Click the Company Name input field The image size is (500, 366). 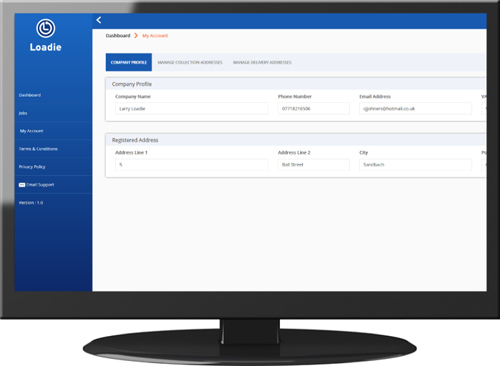(192, 109)
